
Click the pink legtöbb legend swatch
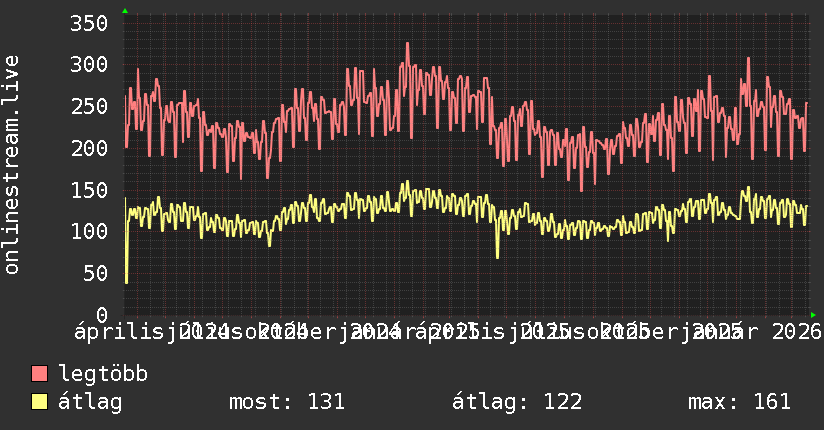click(39, 374)
